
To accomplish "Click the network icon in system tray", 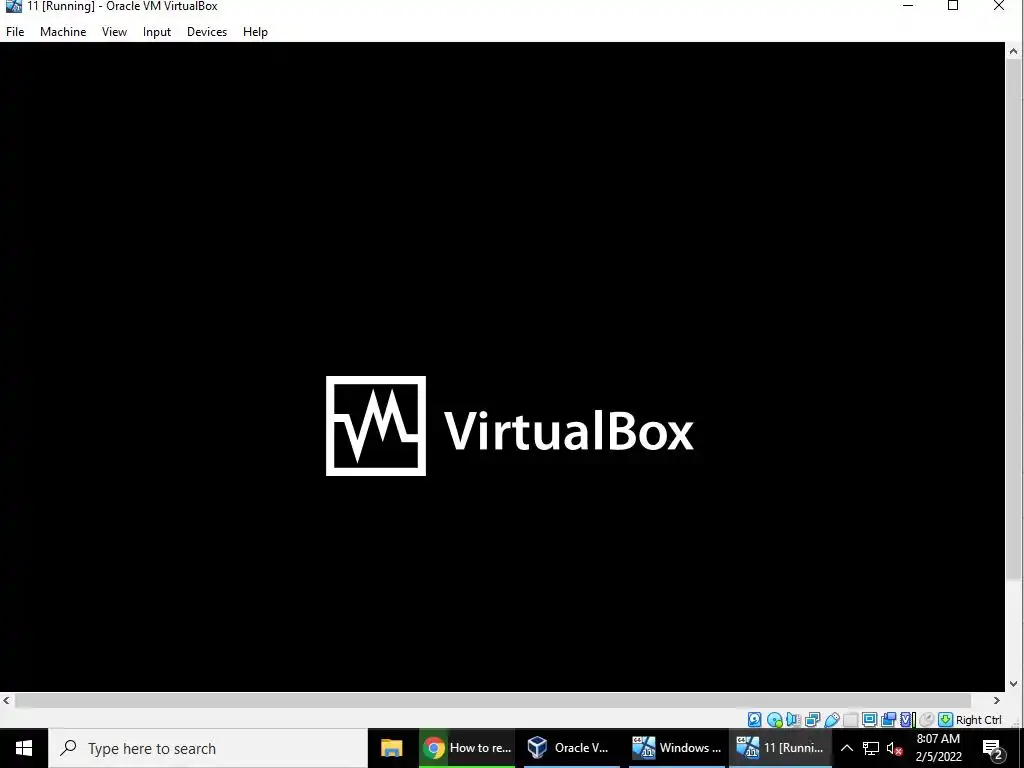I will coord(871,748).
